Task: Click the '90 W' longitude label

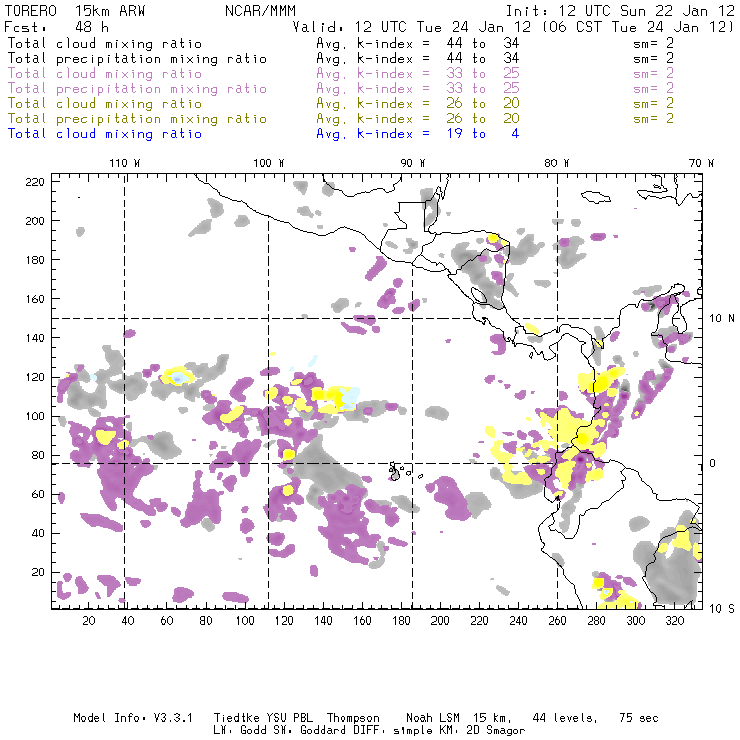Action: 412,163
